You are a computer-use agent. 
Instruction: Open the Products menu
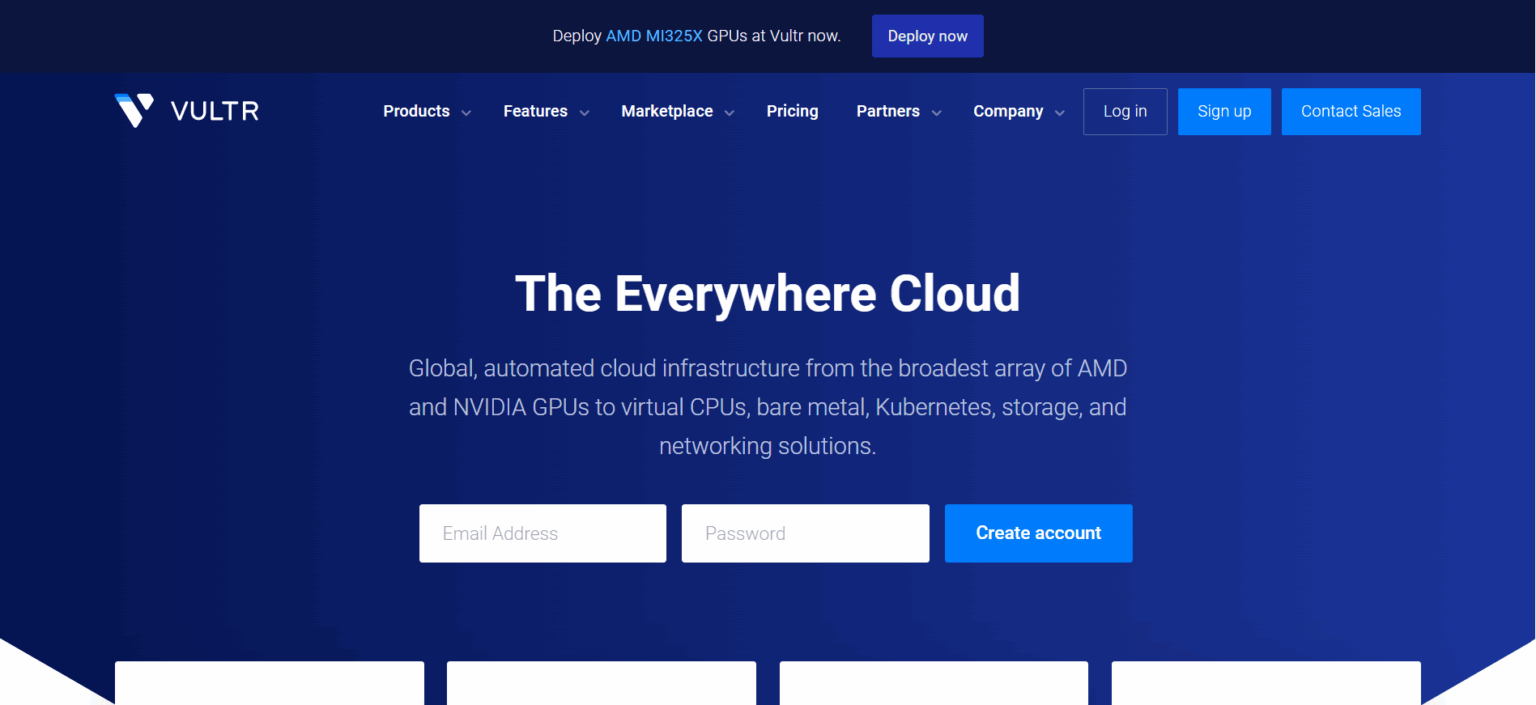pos(415,111)
